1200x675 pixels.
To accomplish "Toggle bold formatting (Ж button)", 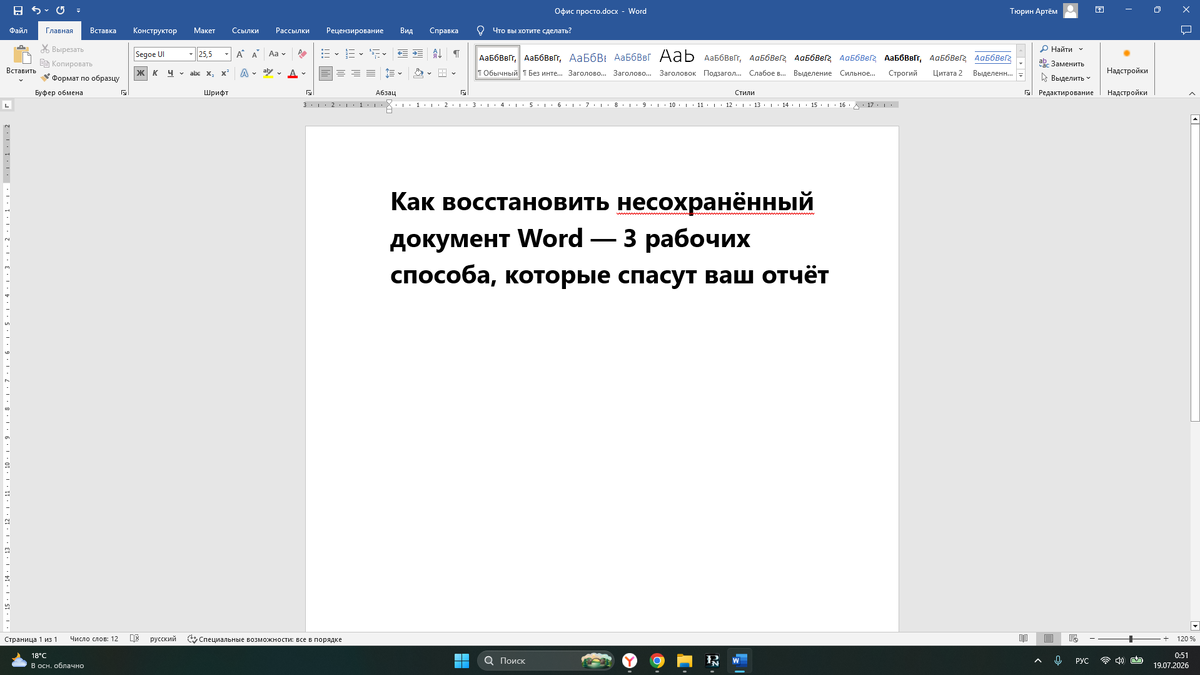I will point(141,73).
